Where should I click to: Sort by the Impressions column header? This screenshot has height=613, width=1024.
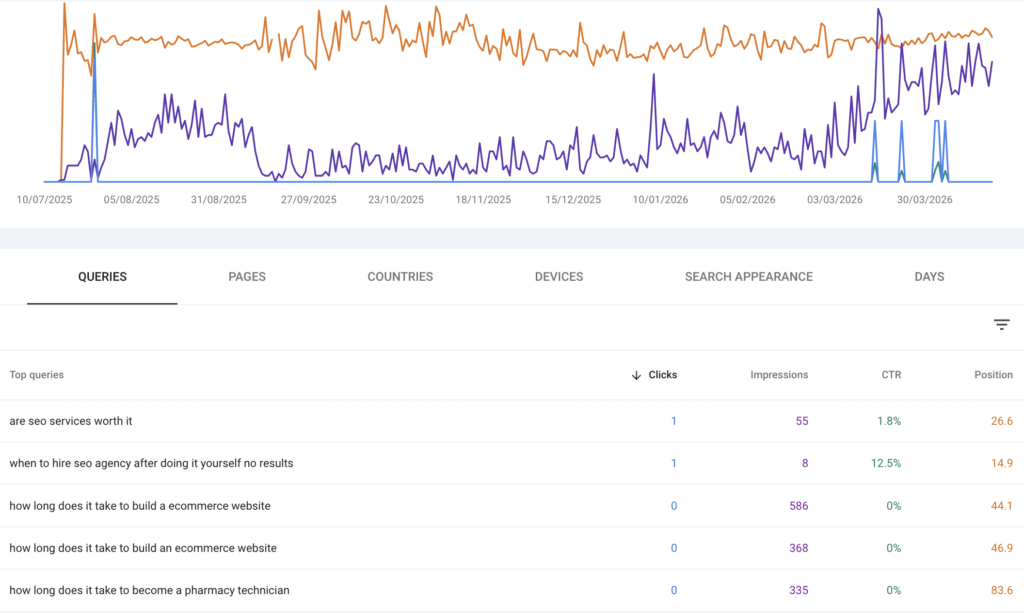(x=779, y=375)
